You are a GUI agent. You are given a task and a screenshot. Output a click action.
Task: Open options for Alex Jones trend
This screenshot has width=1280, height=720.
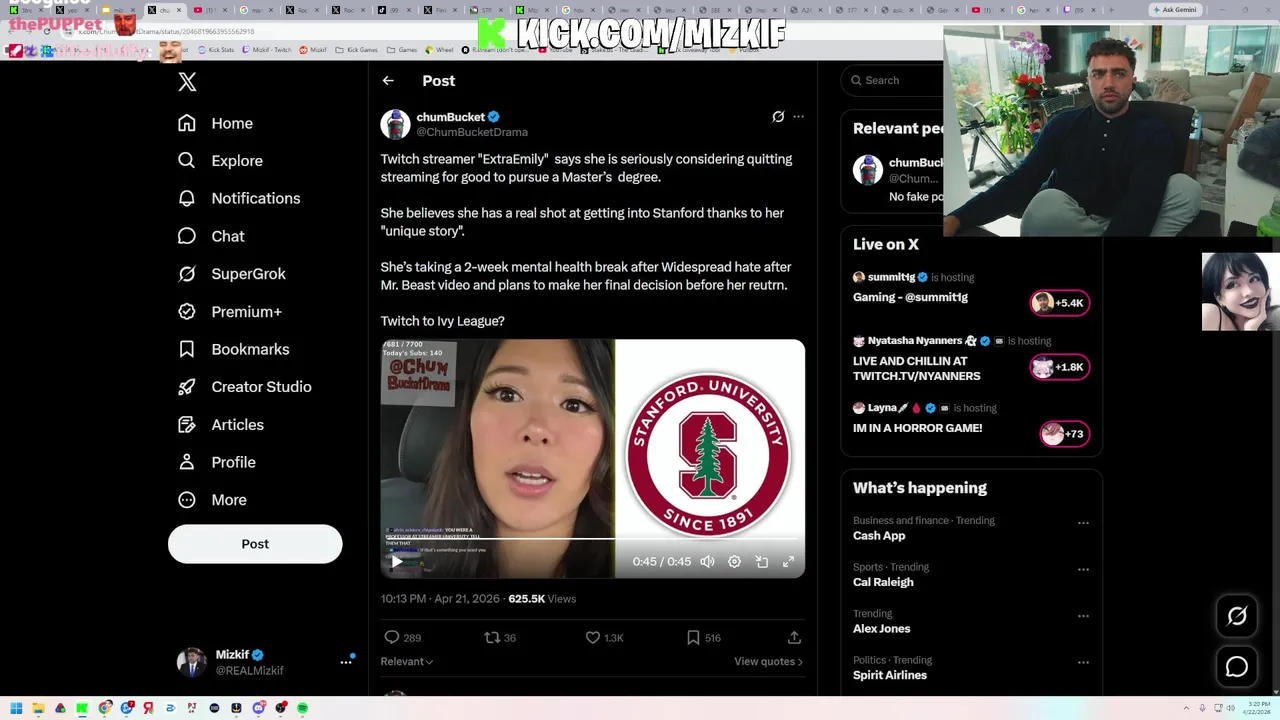(1083, 616)
